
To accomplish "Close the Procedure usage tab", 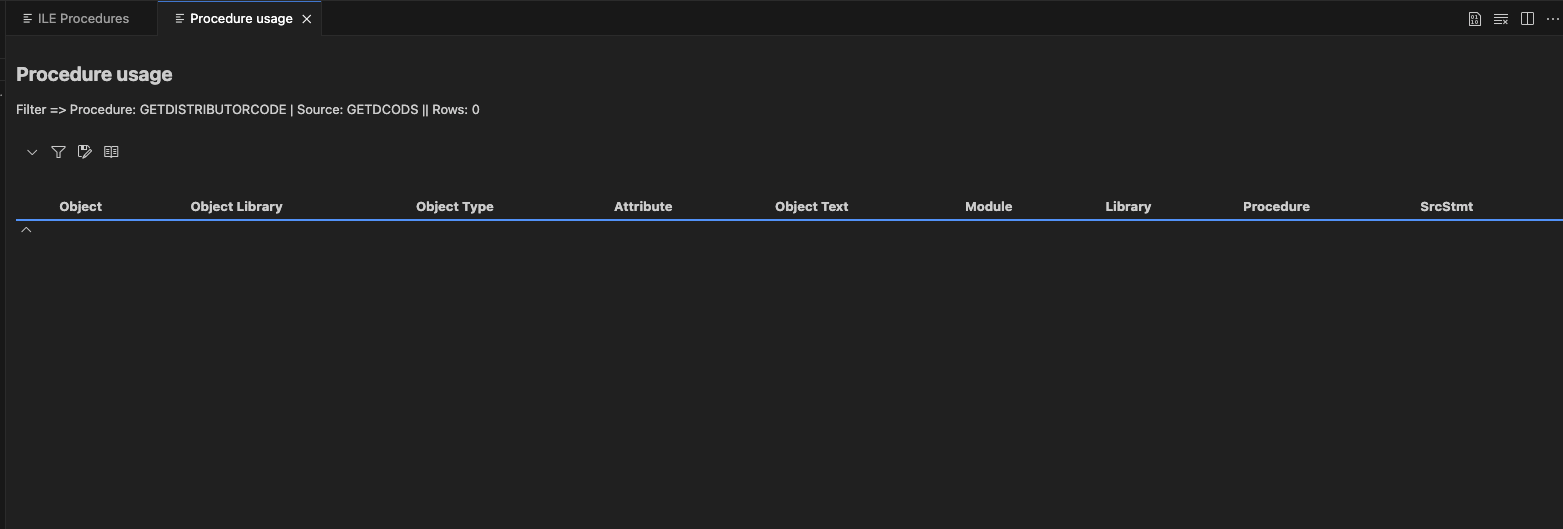I will click(x=307, y=19).
